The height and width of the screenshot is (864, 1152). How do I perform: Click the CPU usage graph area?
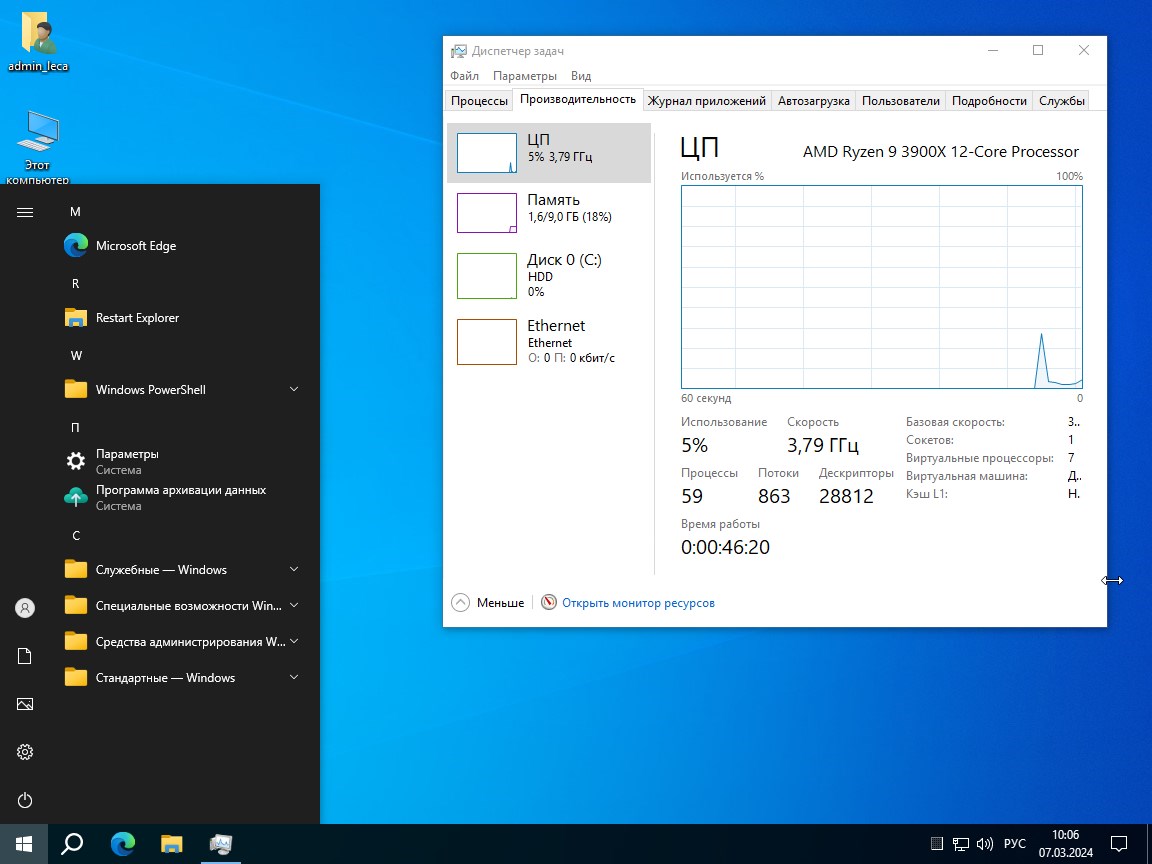(880, 287)
